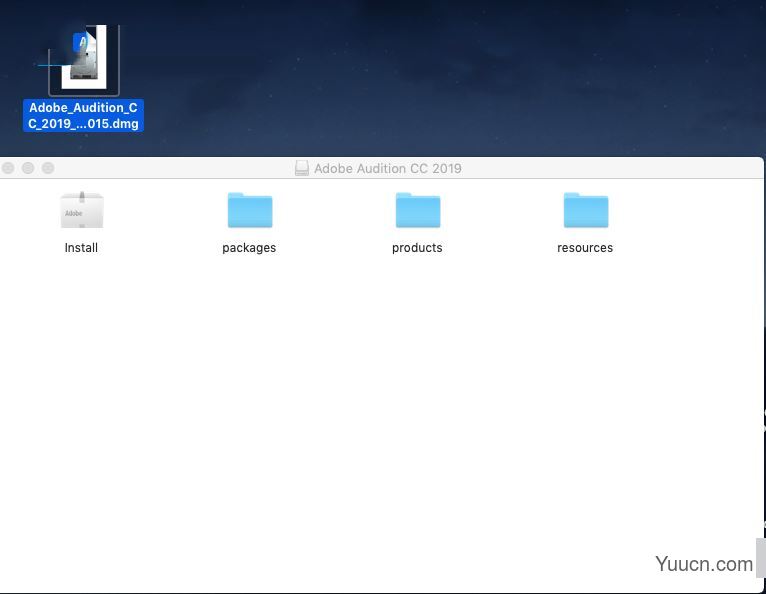Screen dimensions: 766x594
Task: Click the empty title bar area right of the title
Action: 620,168
